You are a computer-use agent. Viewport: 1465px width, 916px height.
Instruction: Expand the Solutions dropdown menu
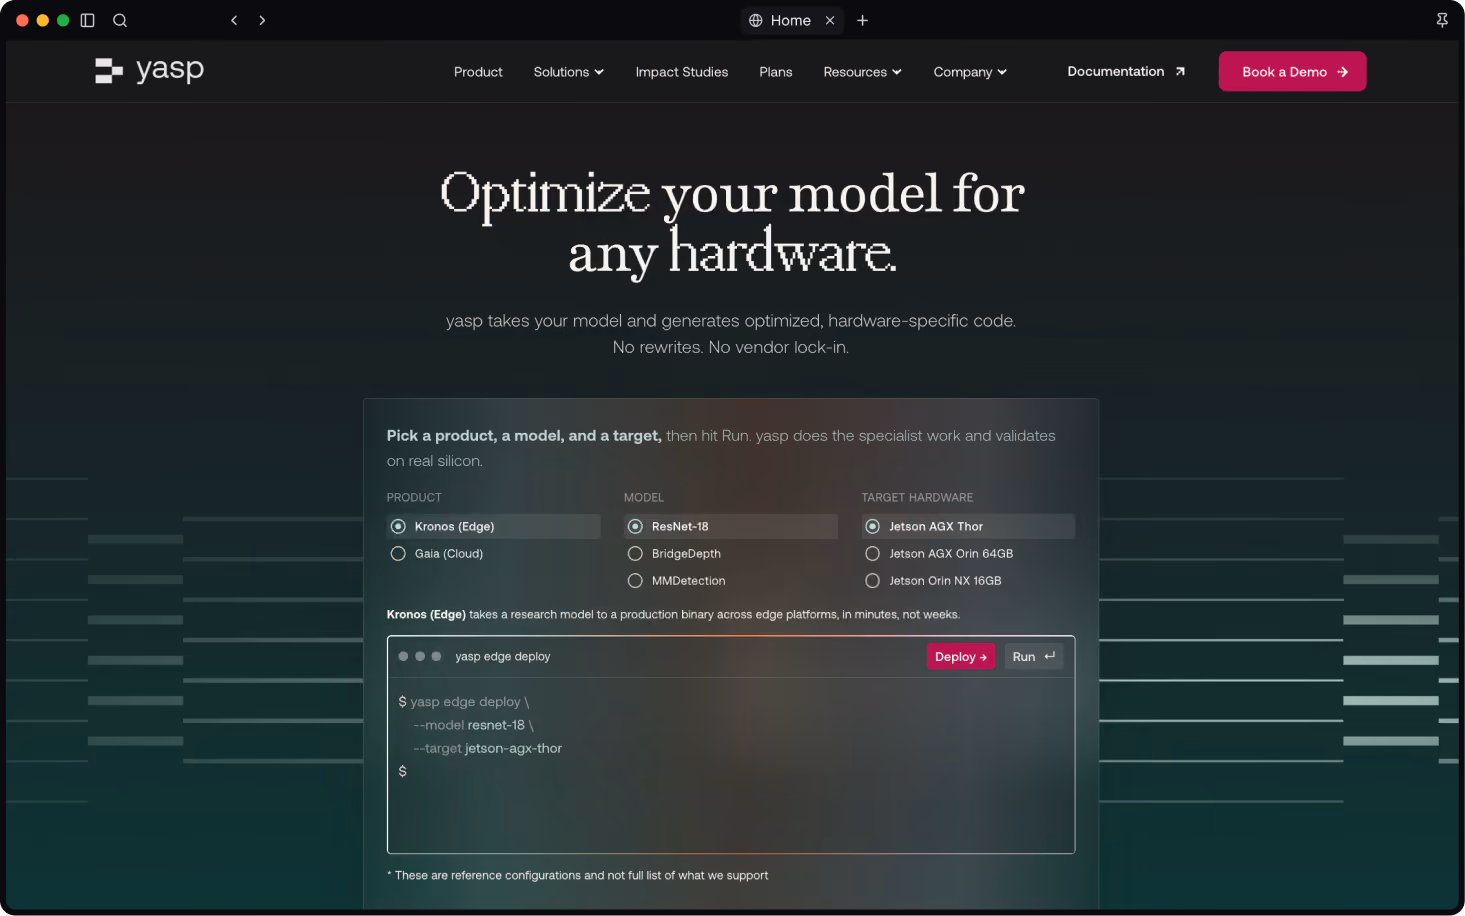(x=569, y=72)
